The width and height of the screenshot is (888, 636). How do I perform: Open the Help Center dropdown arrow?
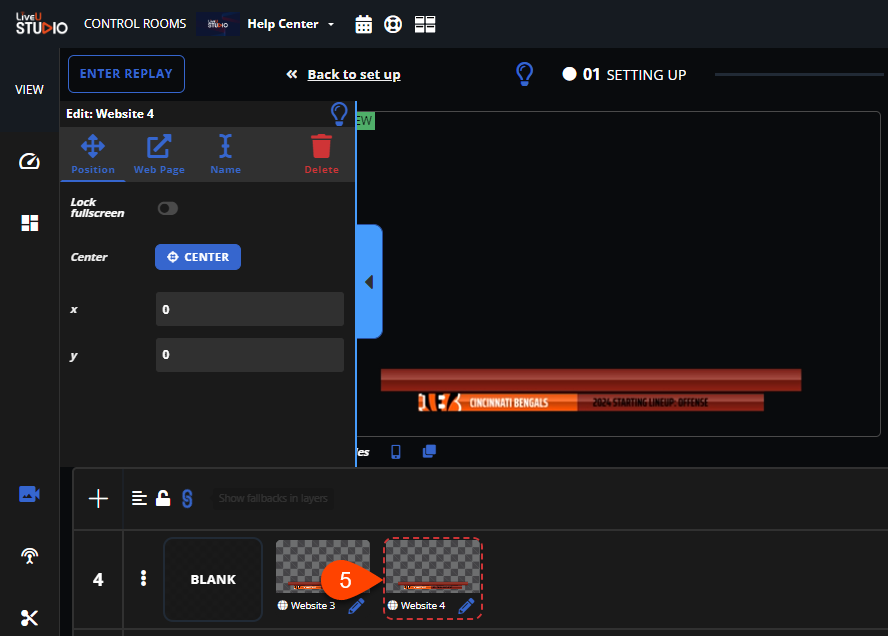[331, 24]
